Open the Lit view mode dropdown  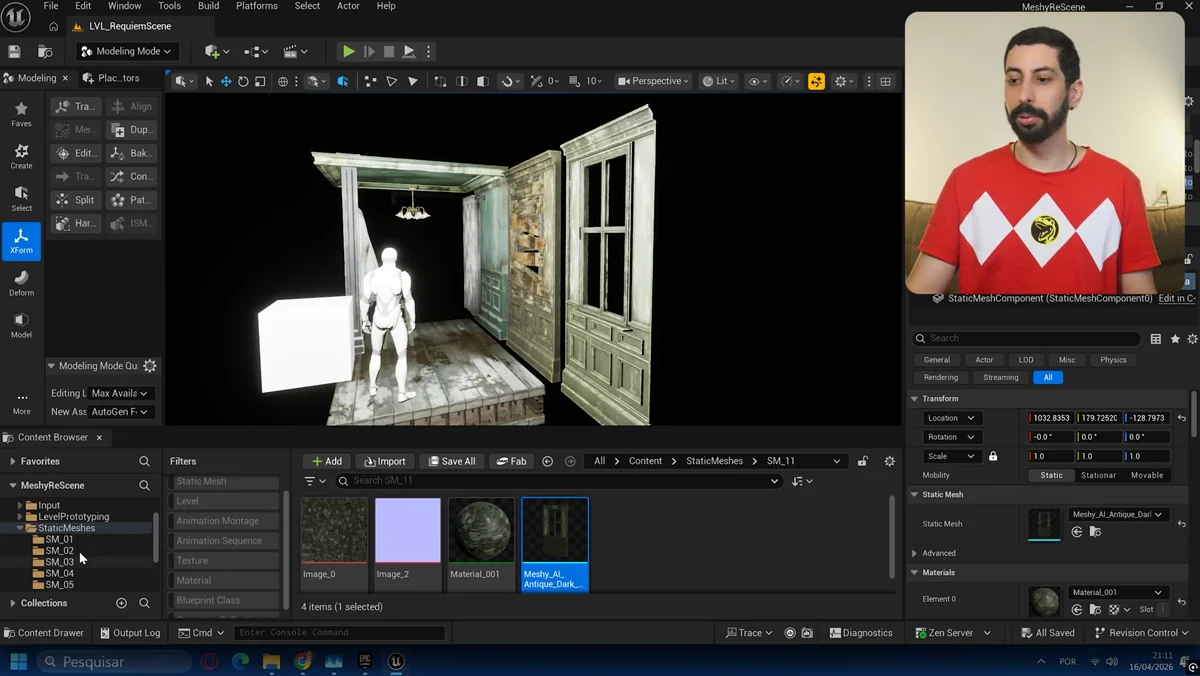pos(718,81)
